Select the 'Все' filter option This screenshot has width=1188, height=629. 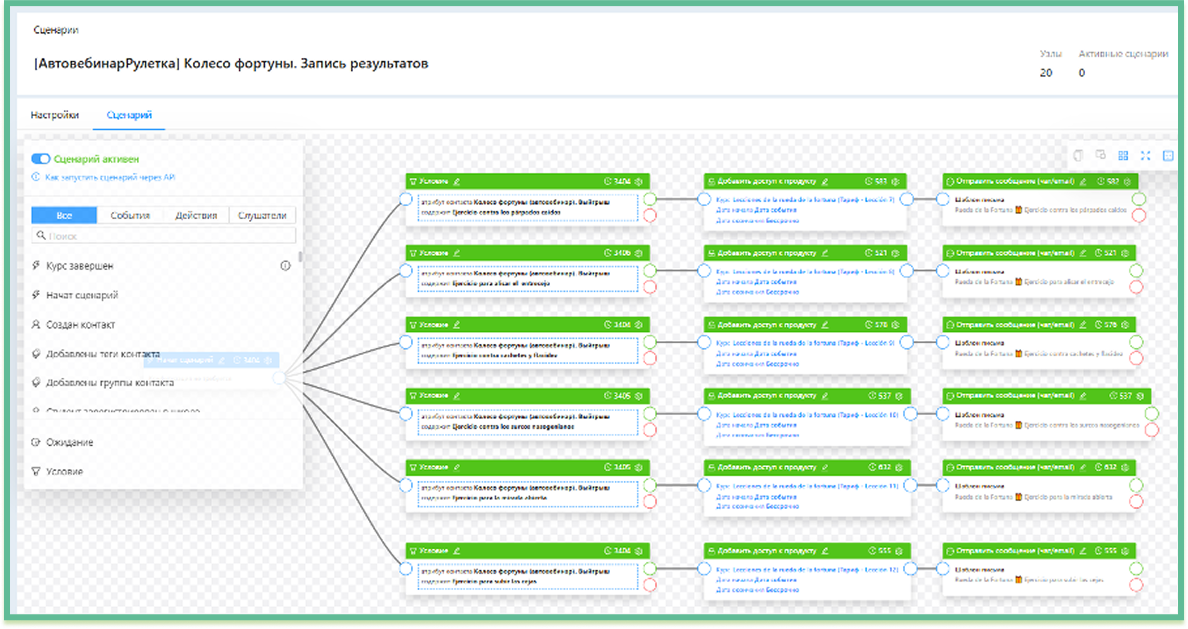pyautogui.click(x=64, y=215)
